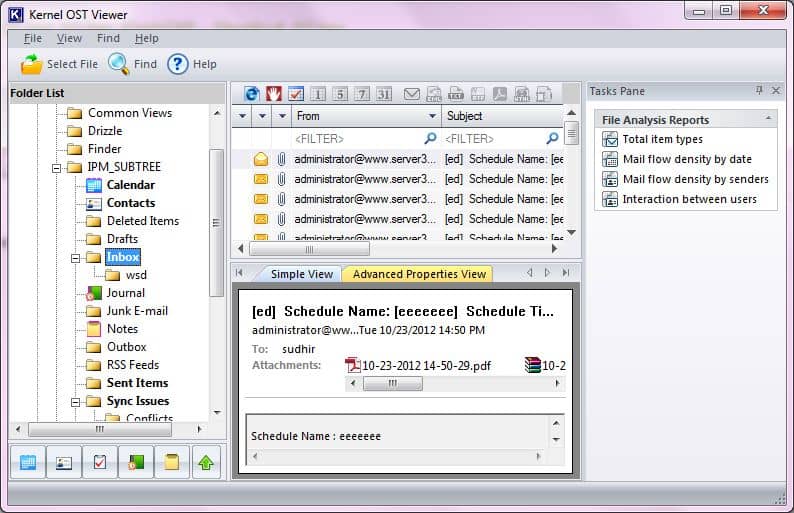Select the Deleted Items folder
The height and width of the screenshot is (513, 794).
[x=133, y=221]
